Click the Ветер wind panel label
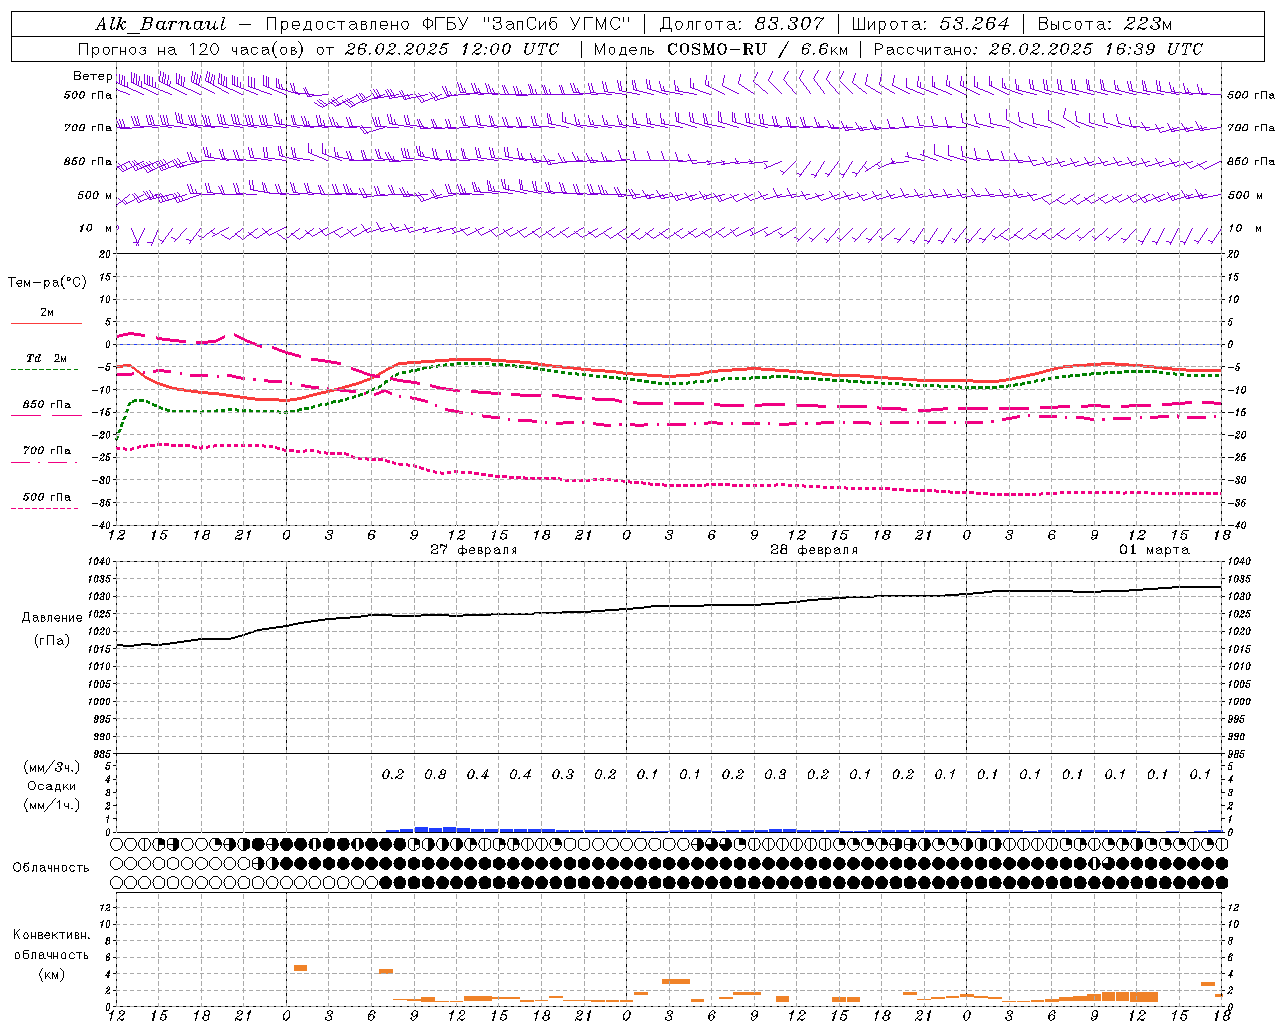 tap(93, 76)
